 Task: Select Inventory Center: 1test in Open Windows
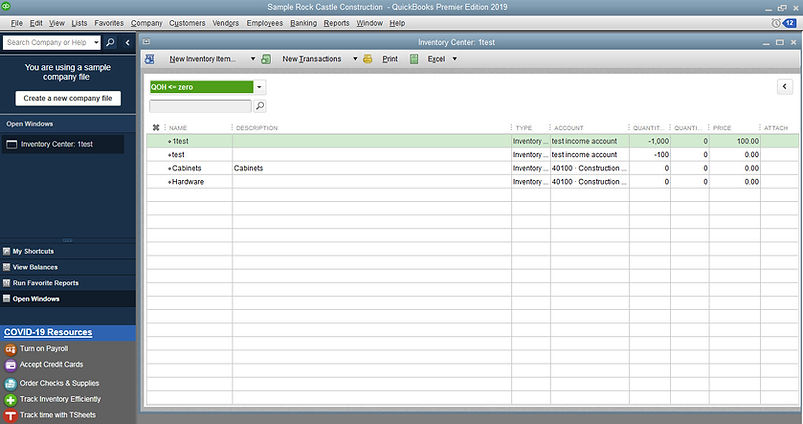(x=62, y=144)
